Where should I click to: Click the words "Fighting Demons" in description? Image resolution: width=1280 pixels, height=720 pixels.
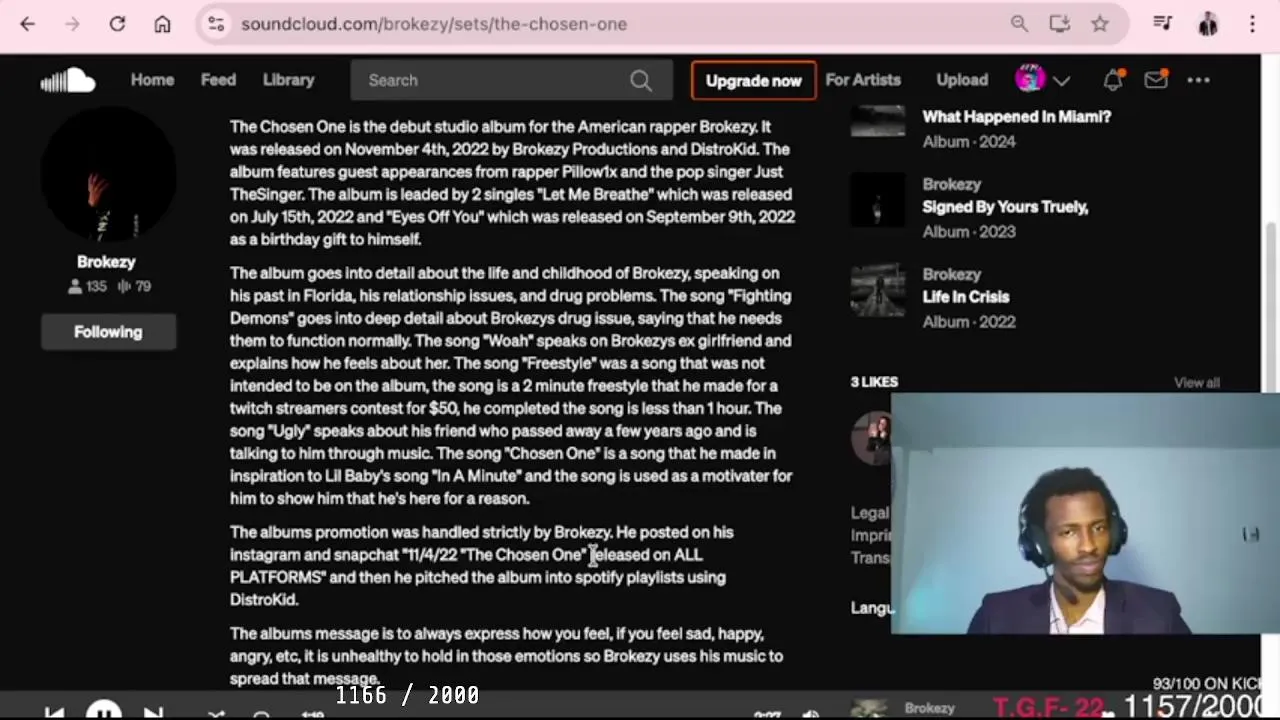(x=510, y=307)
